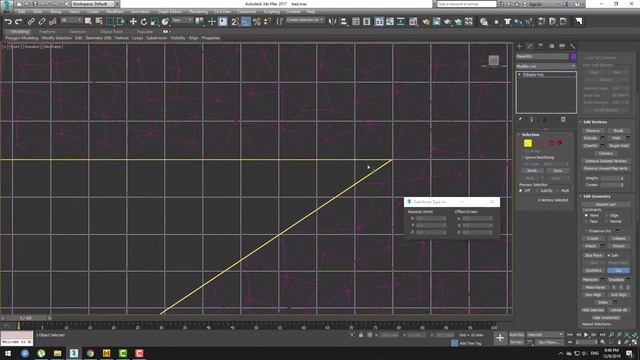This screenshot has width=640, height=360.
Task: Switch to the Display command panel tab
Action: pyautogui.click(x=562, y=46)
